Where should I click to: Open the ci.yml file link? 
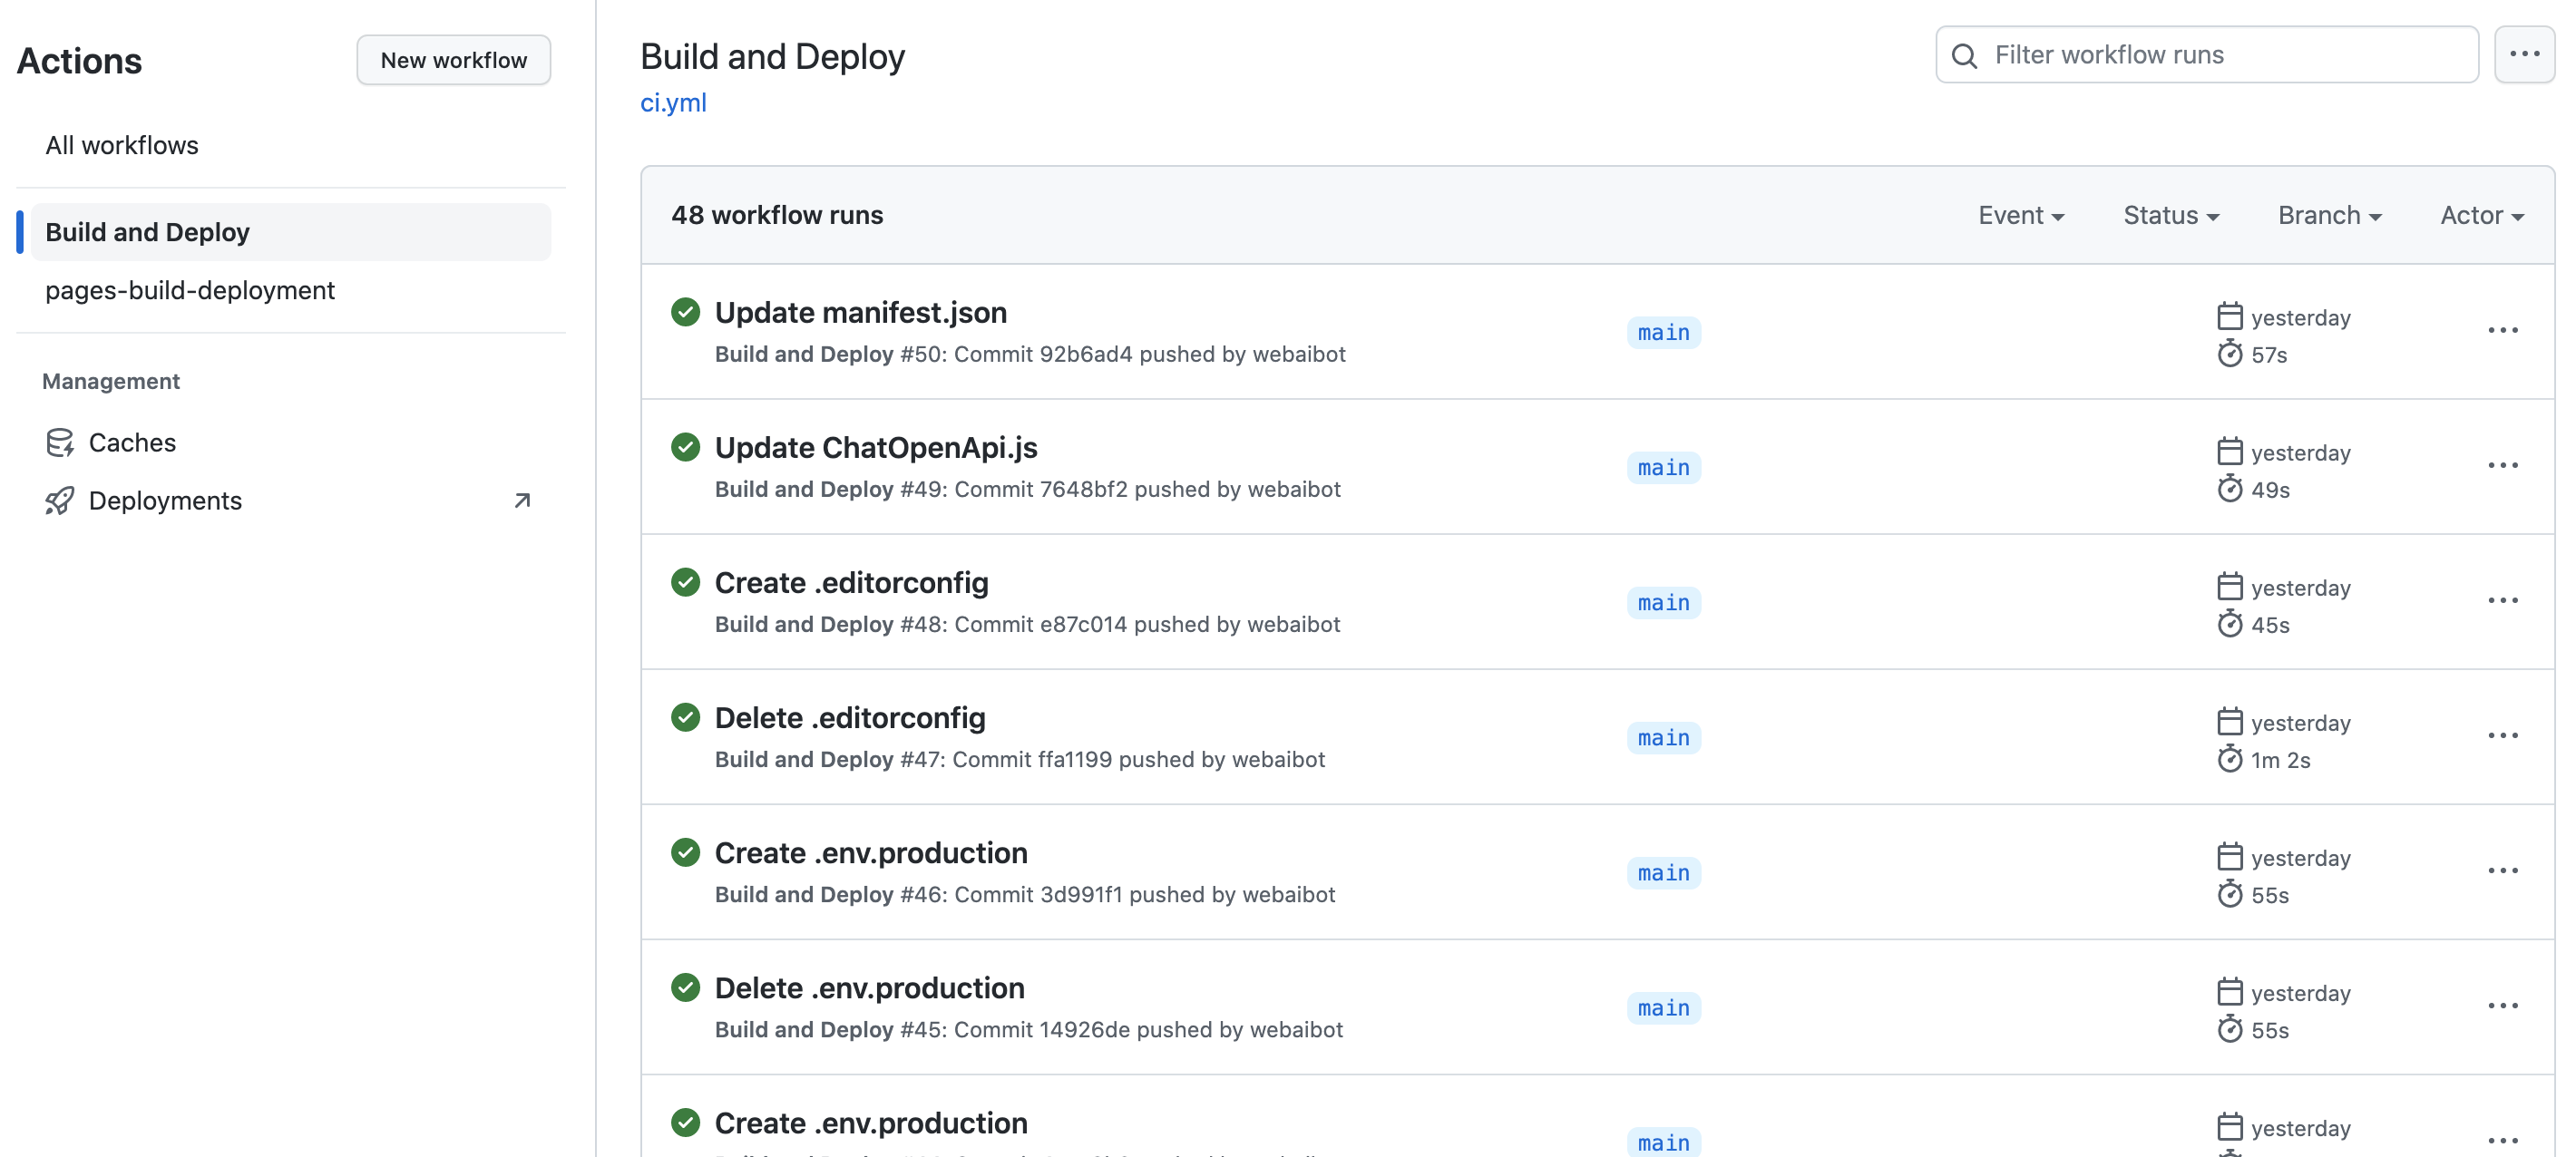[673, 102]
